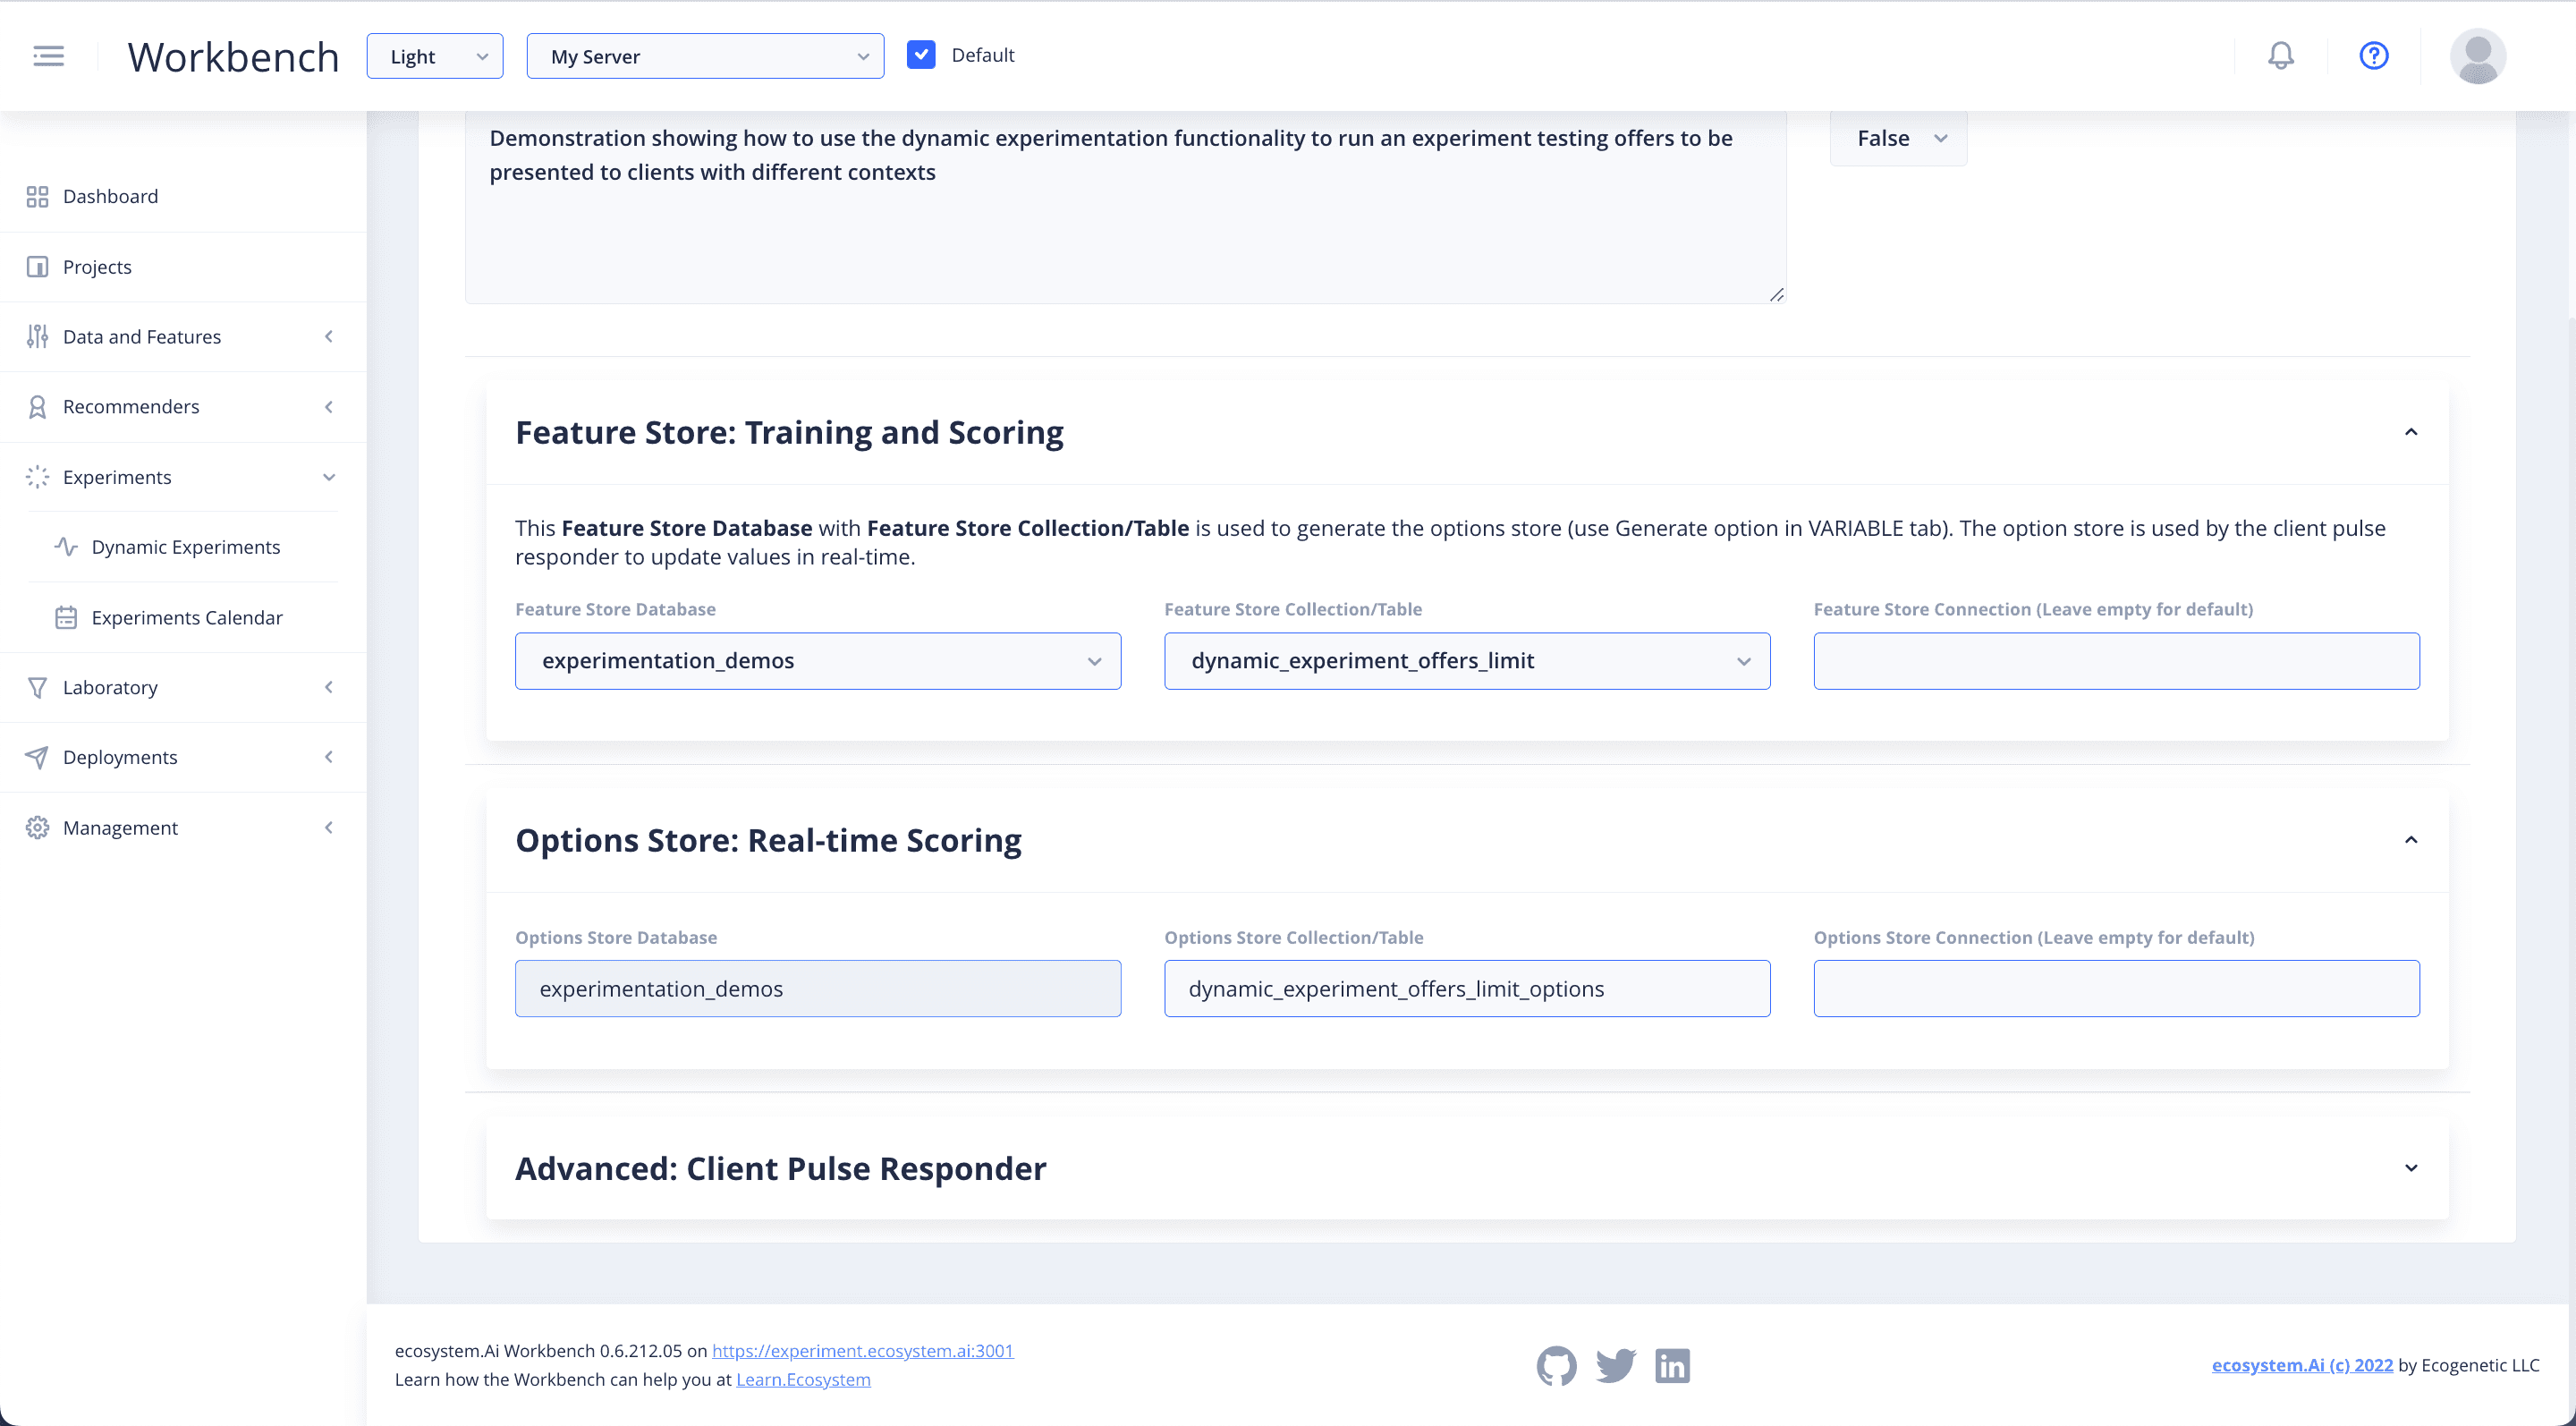Image resolution: width=2576 pixels, height=1426 pixels.
Task: Click the Dynamic Experiments waveform icon
Action: (x=66, y=547)
